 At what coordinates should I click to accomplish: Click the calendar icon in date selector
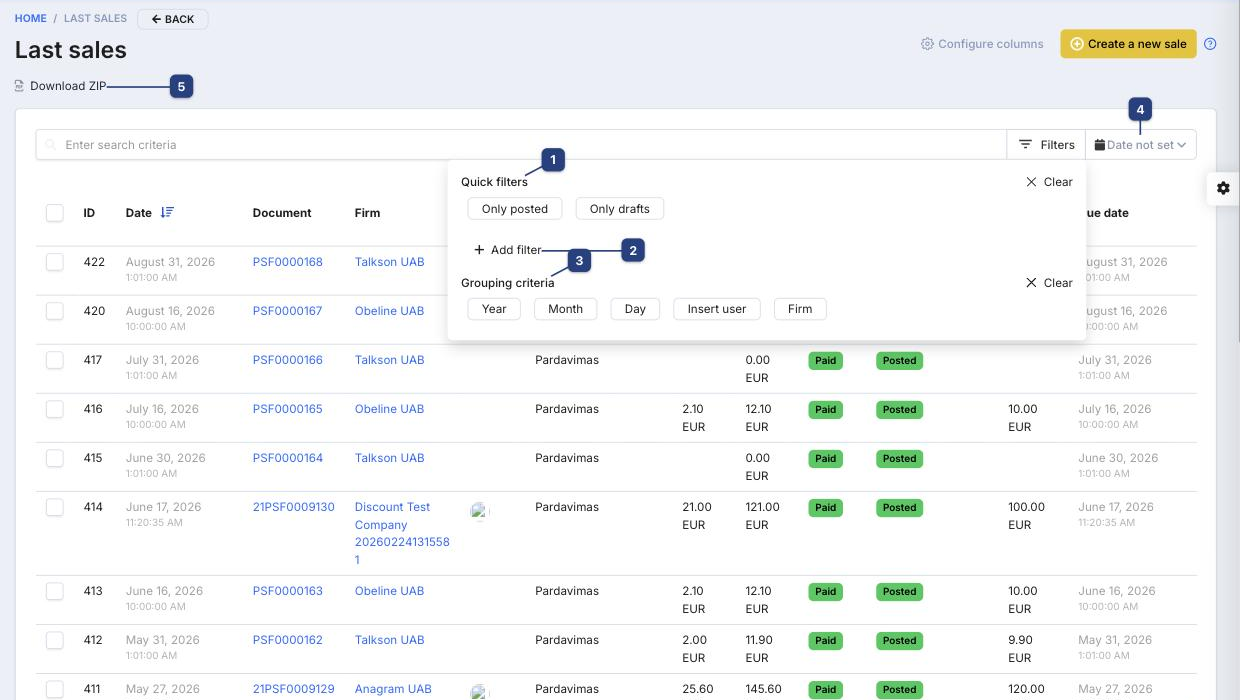click(1100, 145)
